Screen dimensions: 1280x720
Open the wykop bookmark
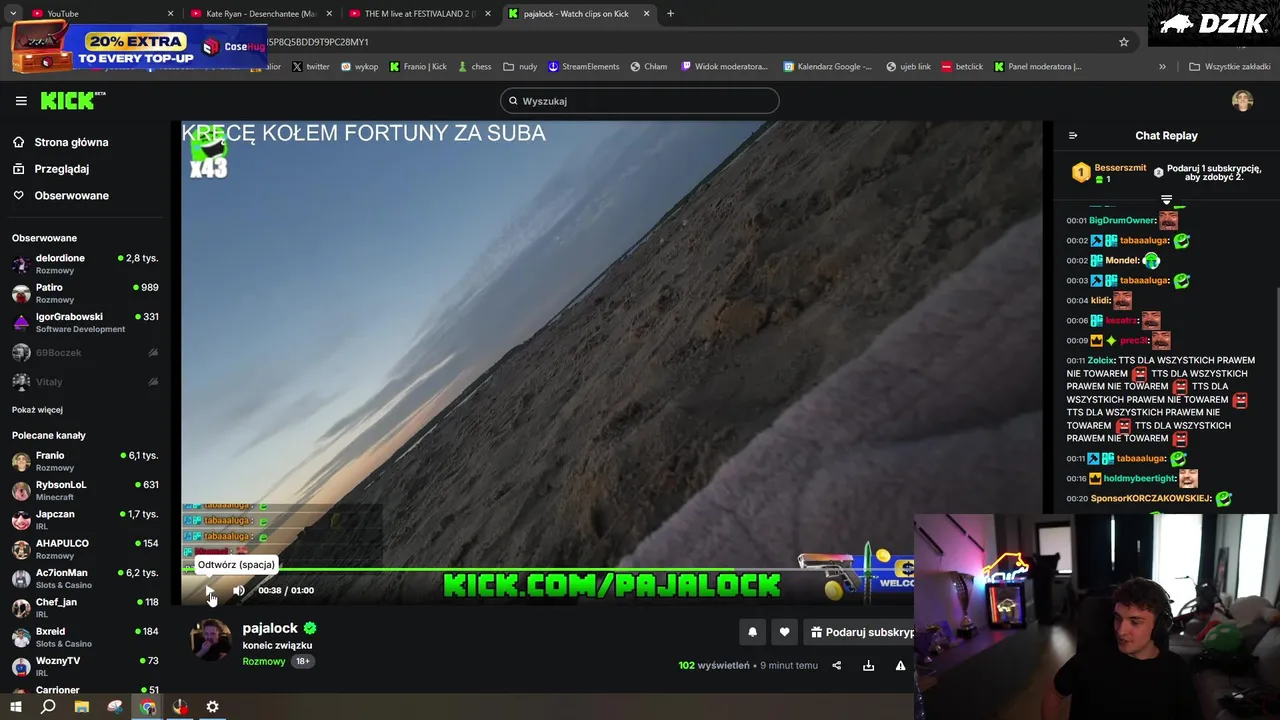click(x=360, y=67)
